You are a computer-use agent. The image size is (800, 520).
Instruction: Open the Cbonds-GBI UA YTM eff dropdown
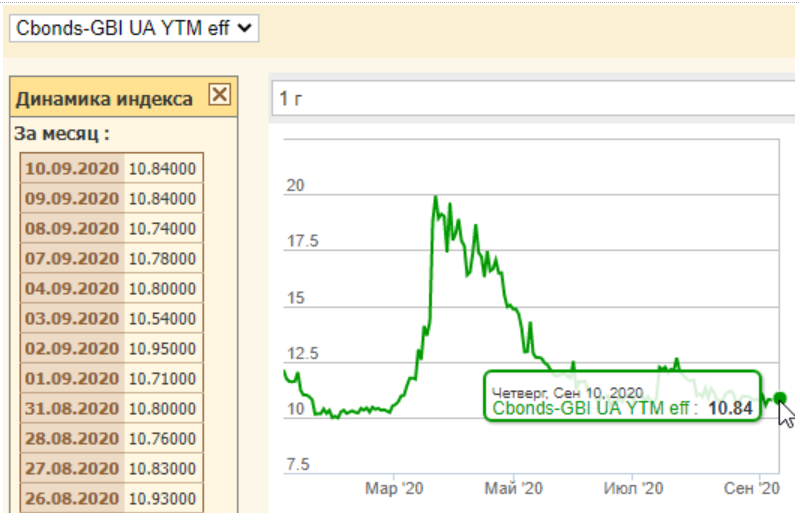click(134, 28)
